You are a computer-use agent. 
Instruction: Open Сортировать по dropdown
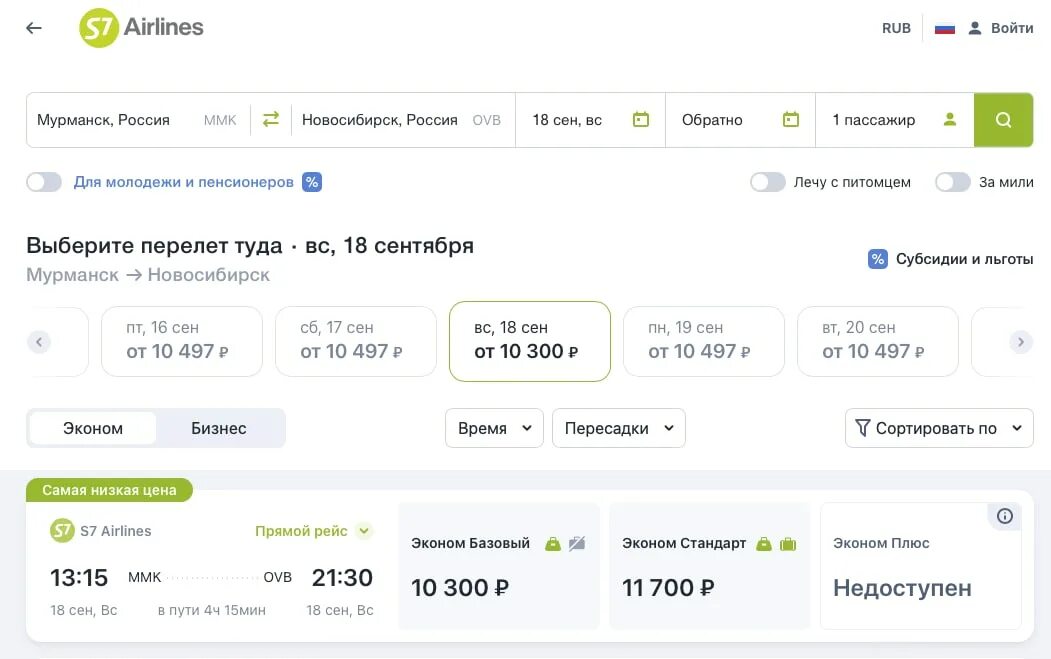click(939, 428)
